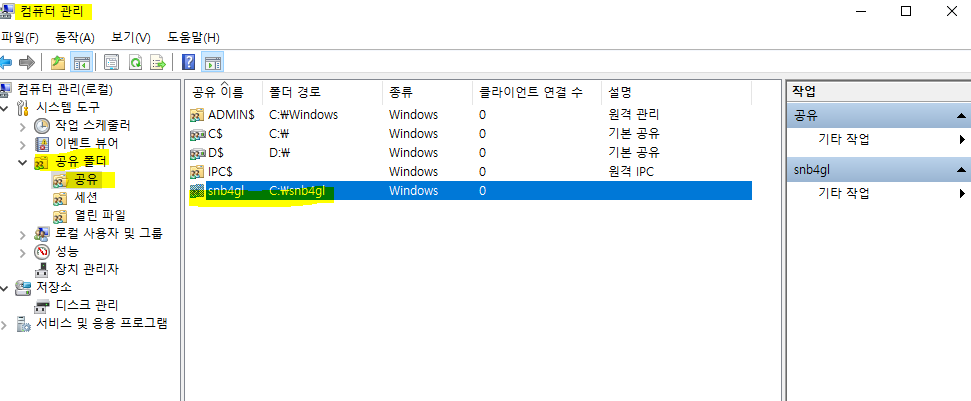Go back with the toolbar Back arrow
Image resolution: width=971 pixels, height=401 pixels.
6,63
